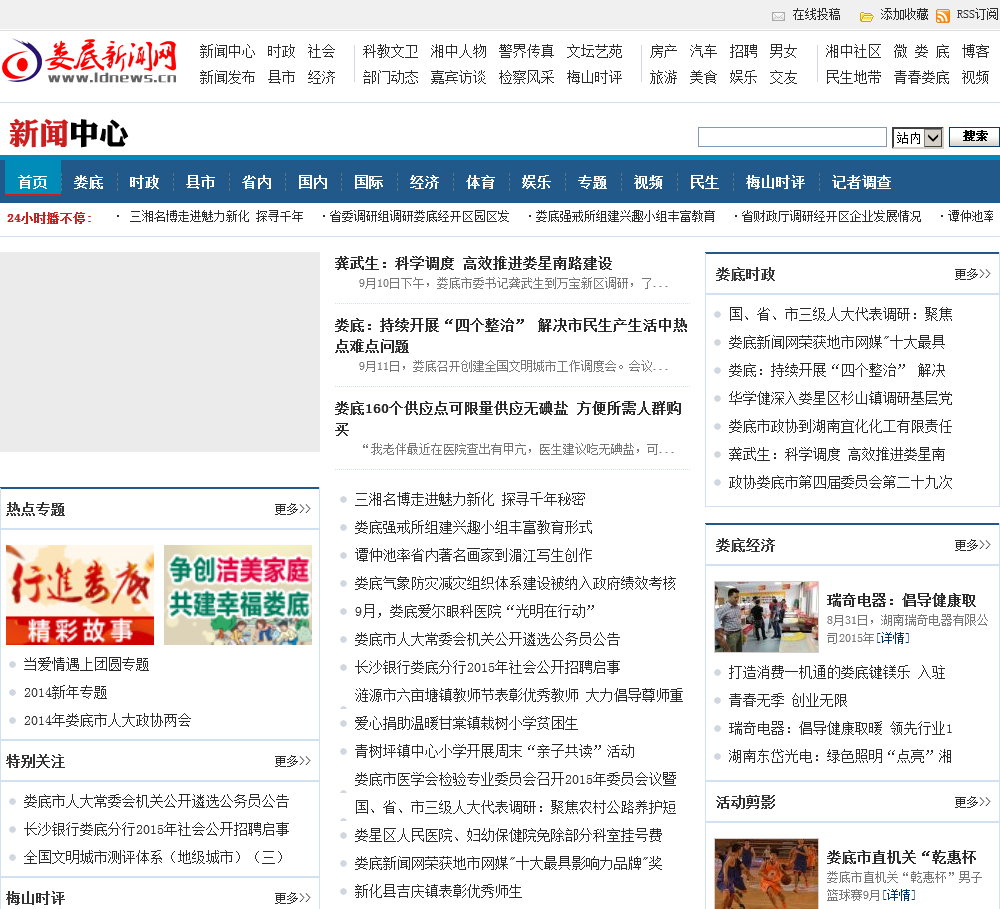
Task: Select the 记者调查 navigation tab
Action: coord(861,182)
